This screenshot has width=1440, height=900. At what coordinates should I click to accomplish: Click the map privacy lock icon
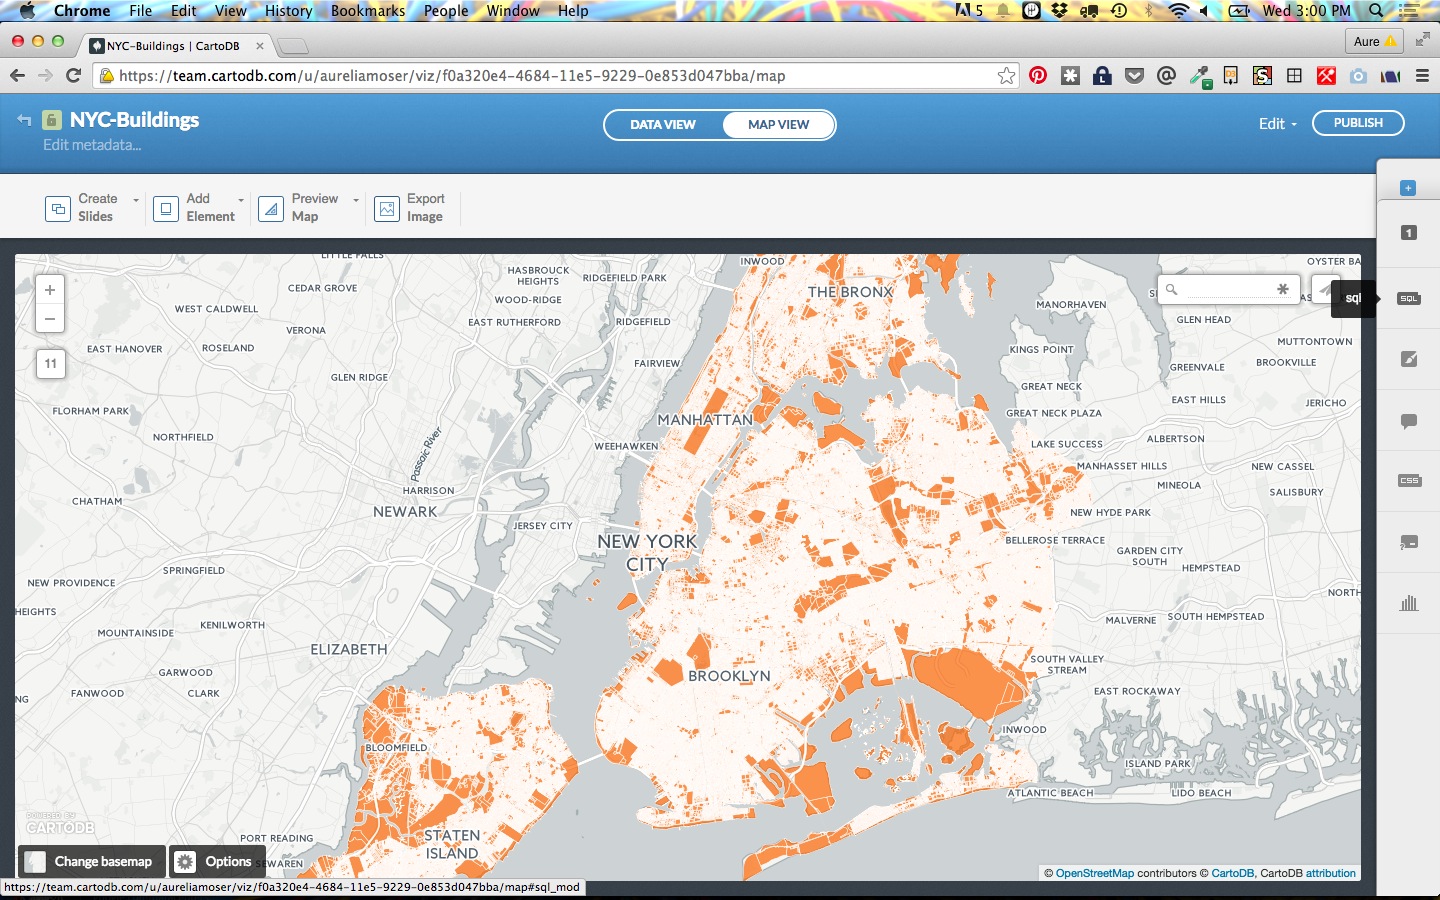tap(52, 120)
